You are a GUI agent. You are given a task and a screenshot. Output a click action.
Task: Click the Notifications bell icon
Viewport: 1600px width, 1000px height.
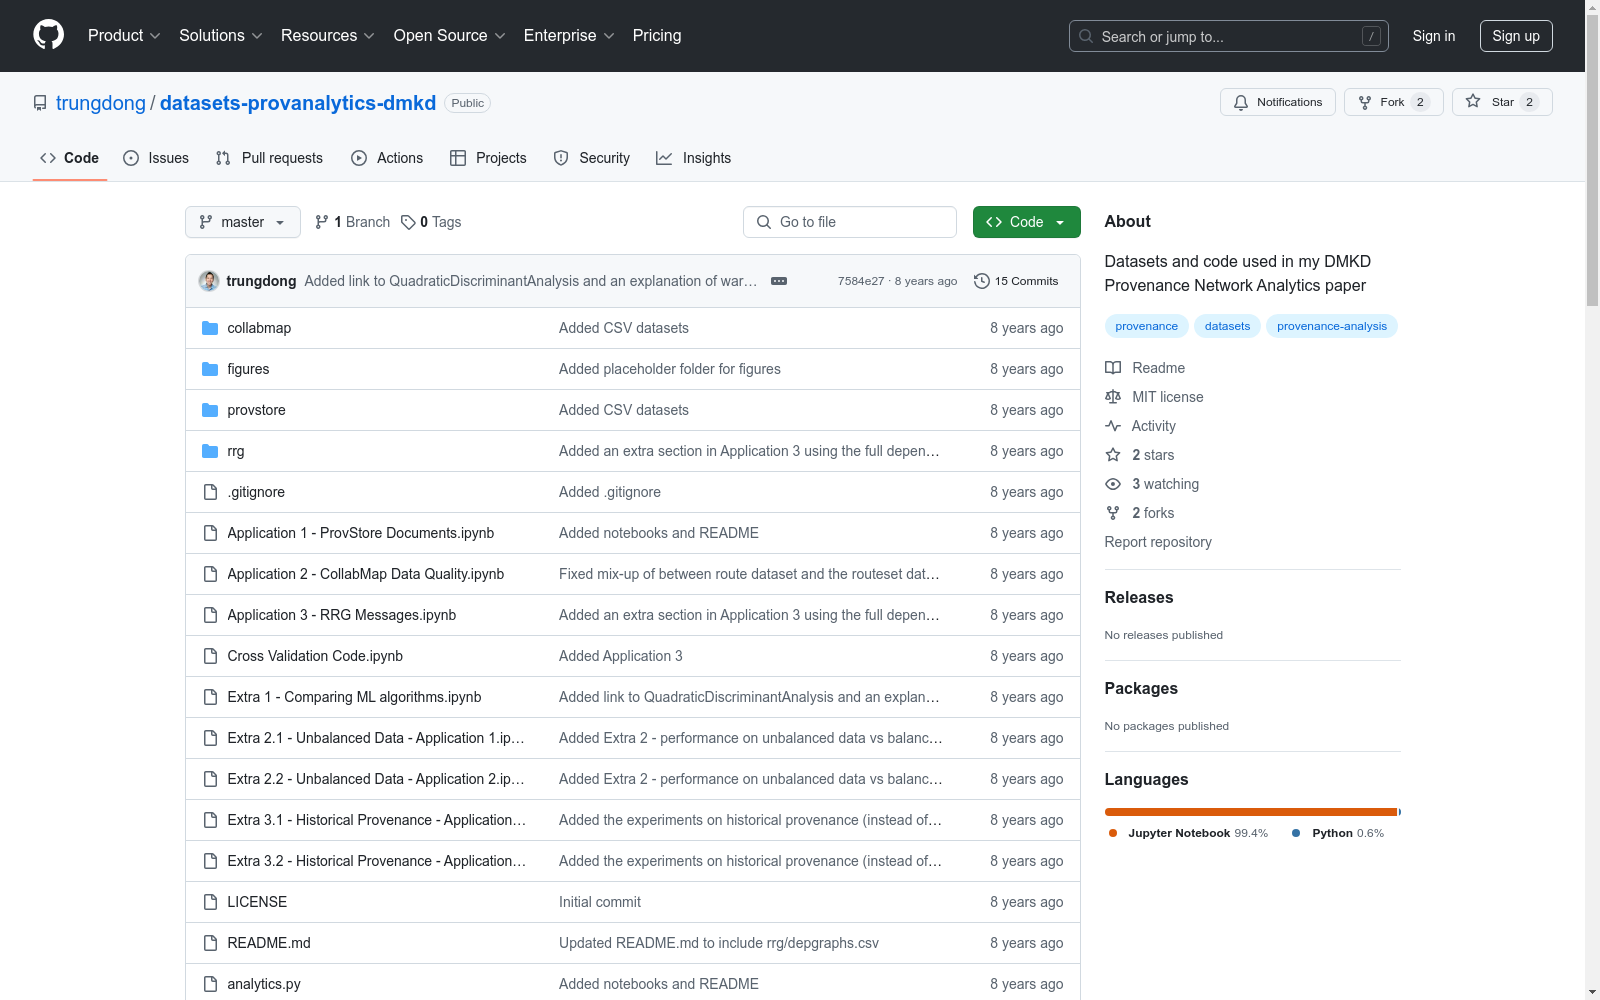point(1241,102)
